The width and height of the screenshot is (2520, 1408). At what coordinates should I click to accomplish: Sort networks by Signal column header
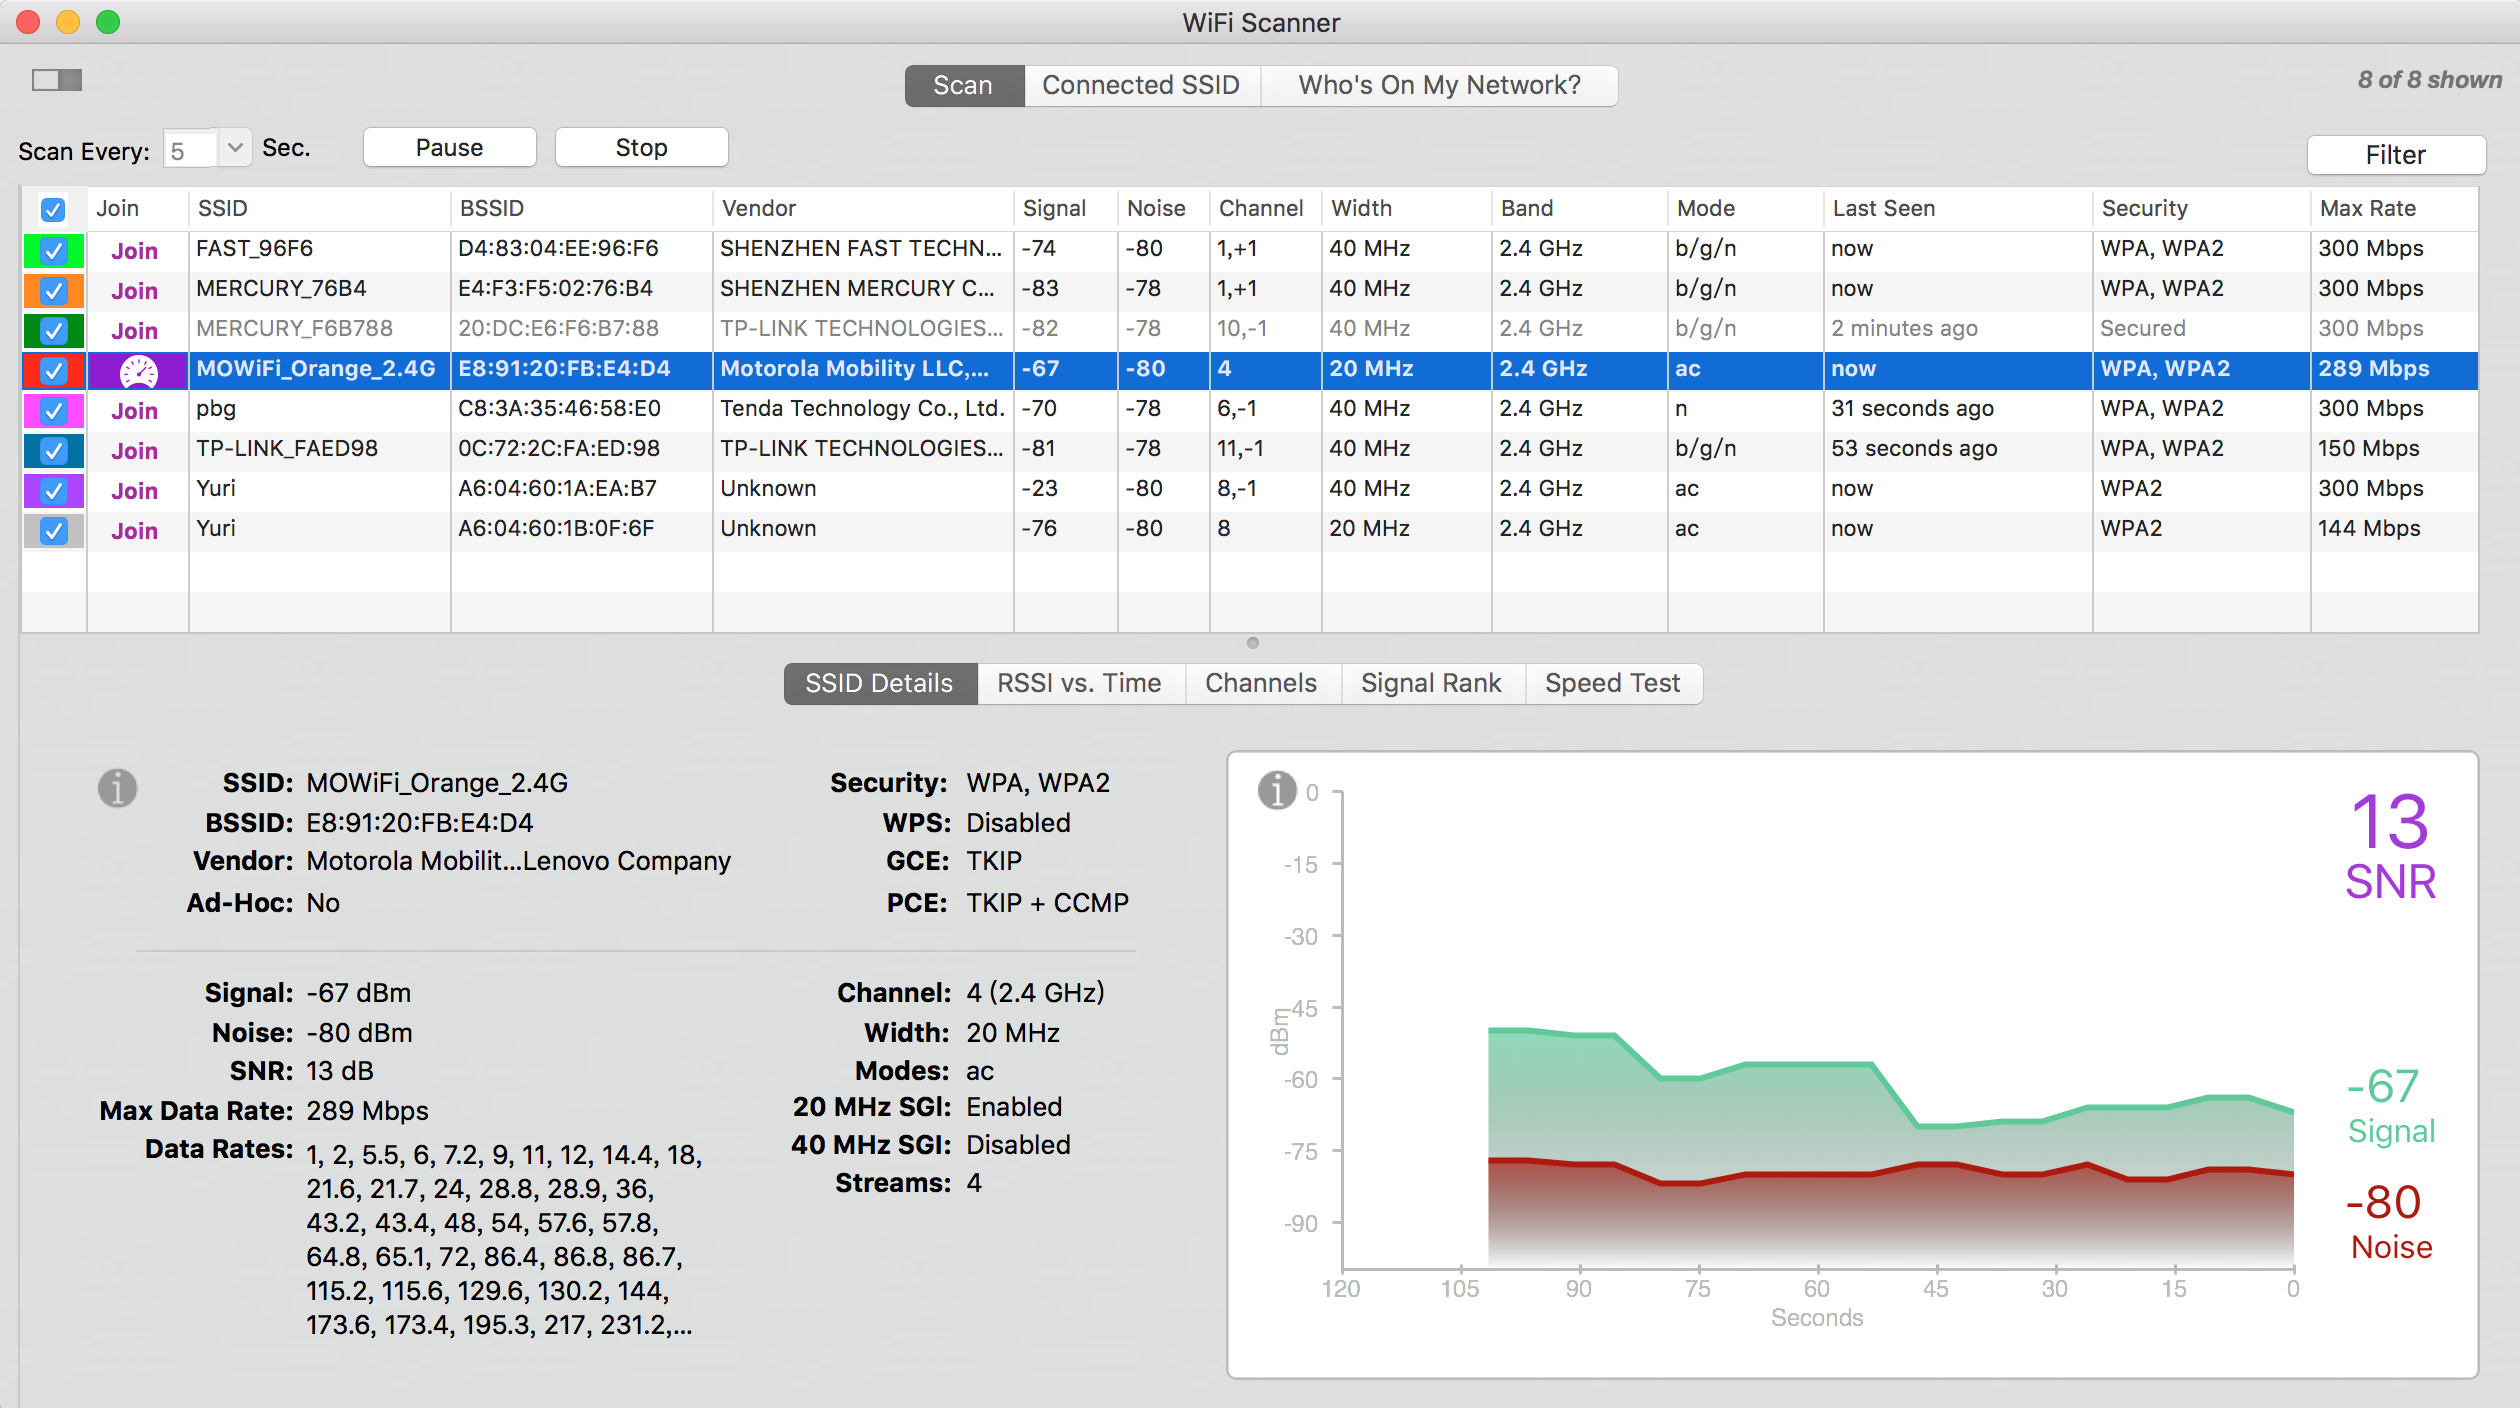pos(1054,208)
